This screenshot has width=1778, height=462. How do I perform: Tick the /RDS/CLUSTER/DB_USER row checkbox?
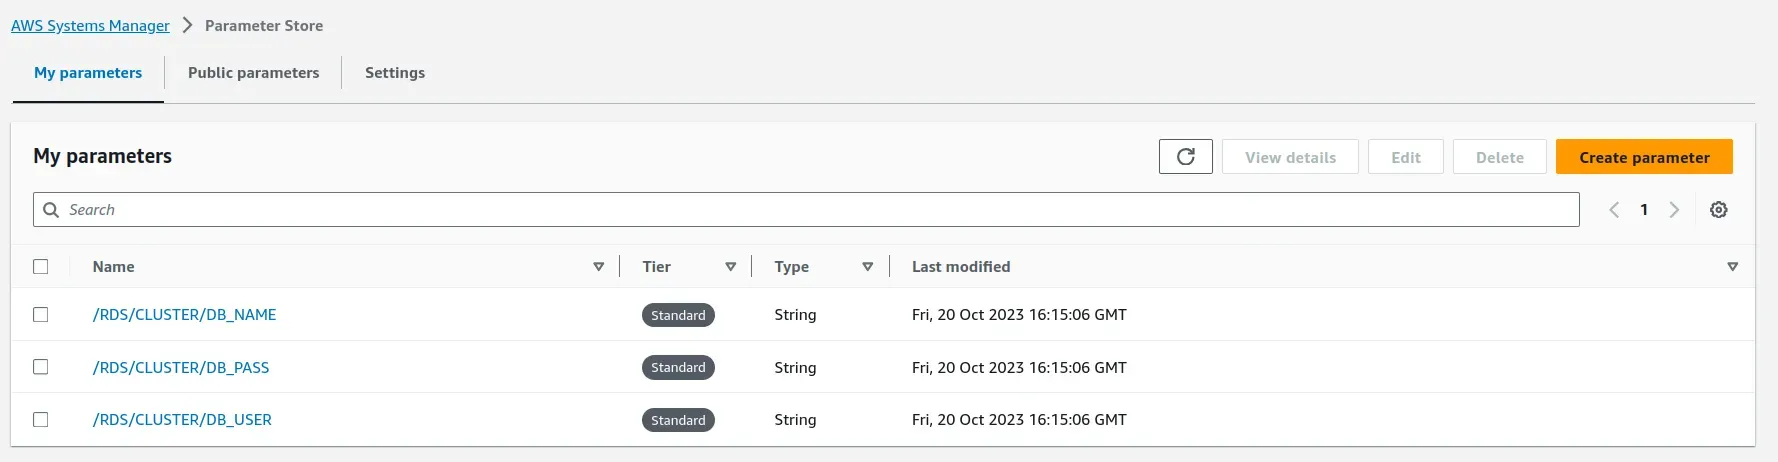tap(41, 420)
